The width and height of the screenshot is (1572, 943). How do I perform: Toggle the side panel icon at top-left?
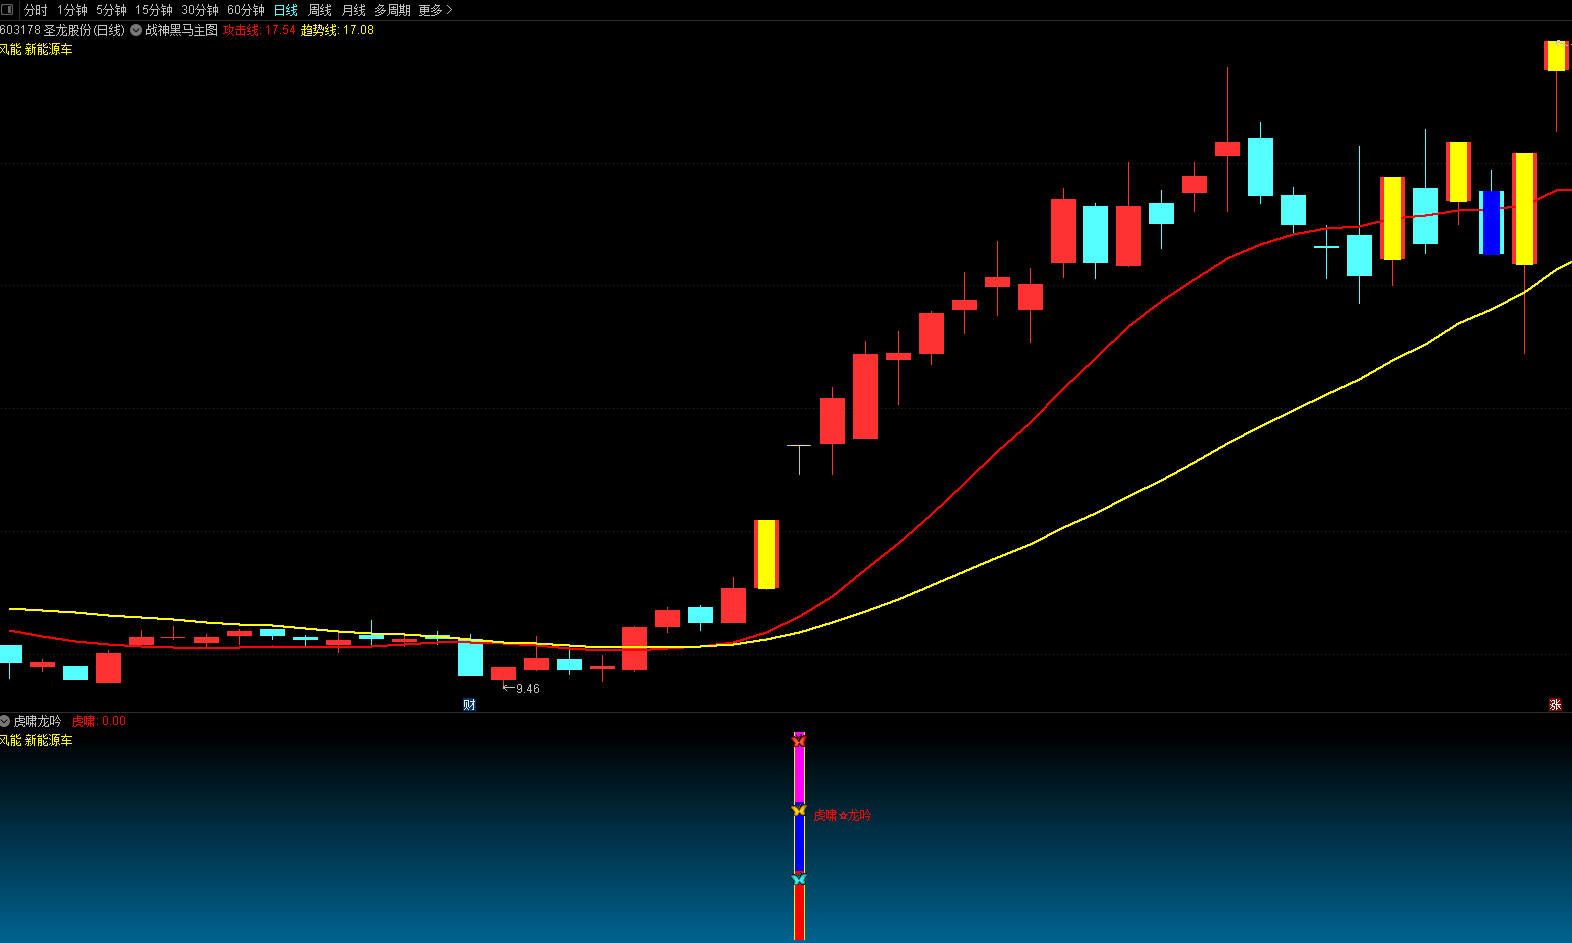[8, 10]
